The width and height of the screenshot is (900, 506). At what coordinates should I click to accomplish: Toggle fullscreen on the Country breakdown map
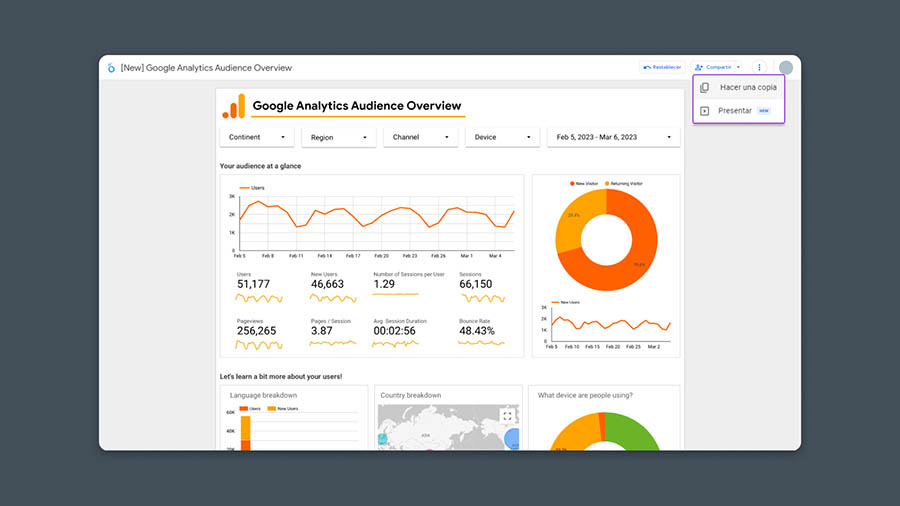coord(507,416)
